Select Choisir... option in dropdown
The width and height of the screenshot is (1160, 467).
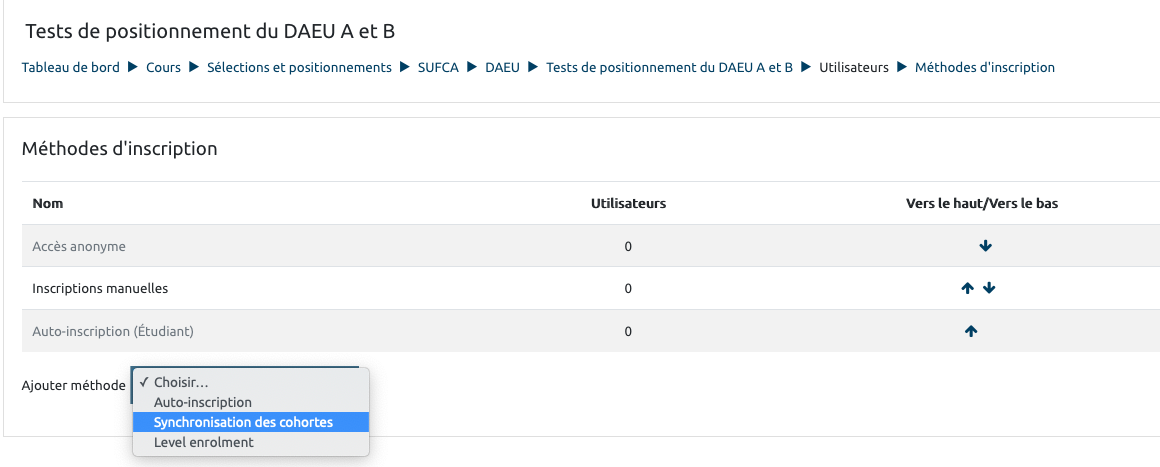(181, 382)
